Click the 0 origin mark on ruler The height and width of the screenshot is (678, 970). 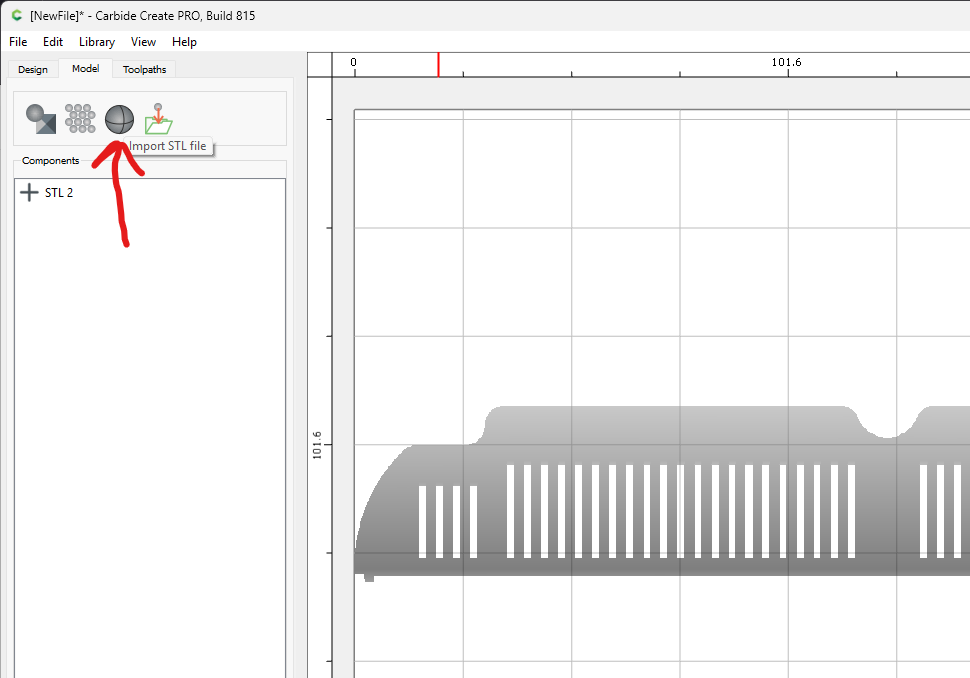(x=353, y=62)
